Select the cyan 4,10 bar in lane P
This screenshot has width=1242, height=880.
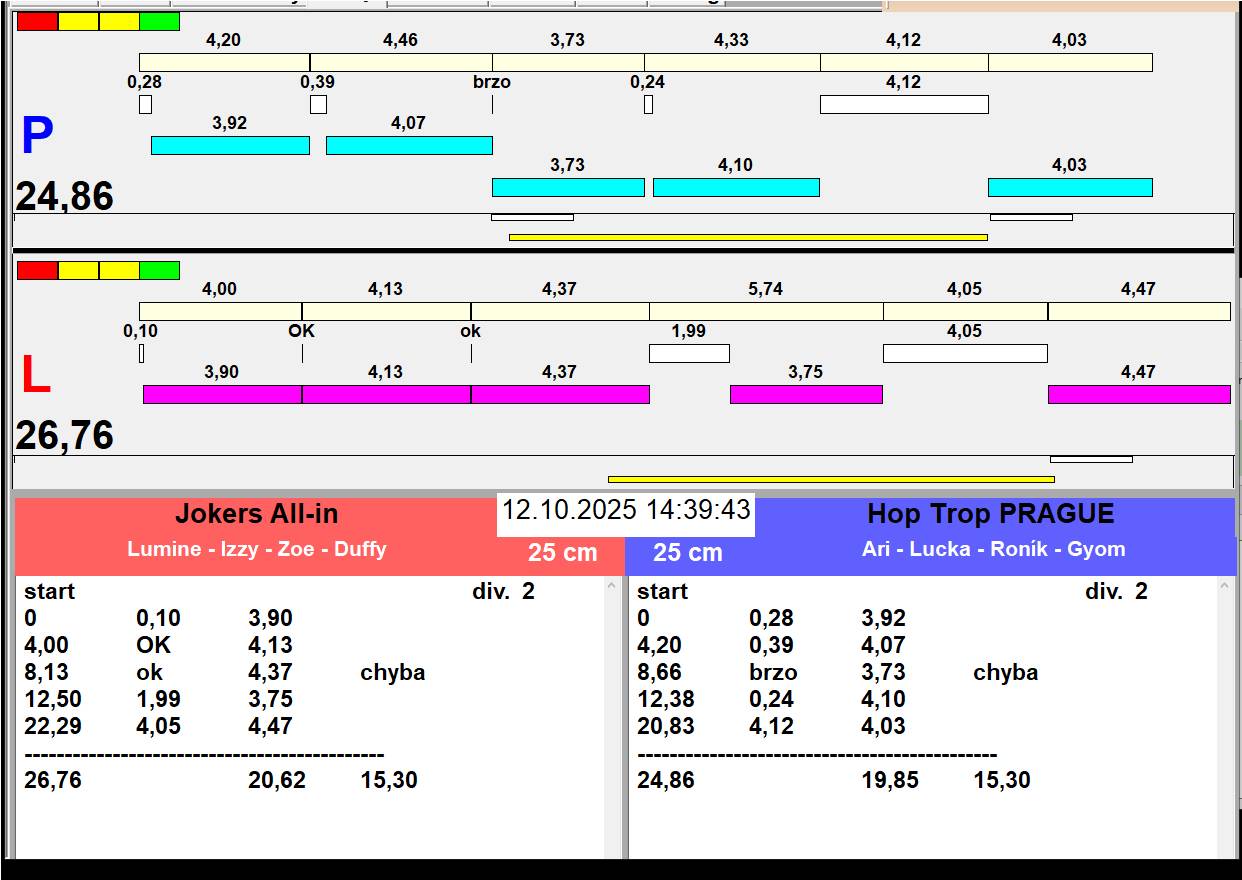click(736, 187)
